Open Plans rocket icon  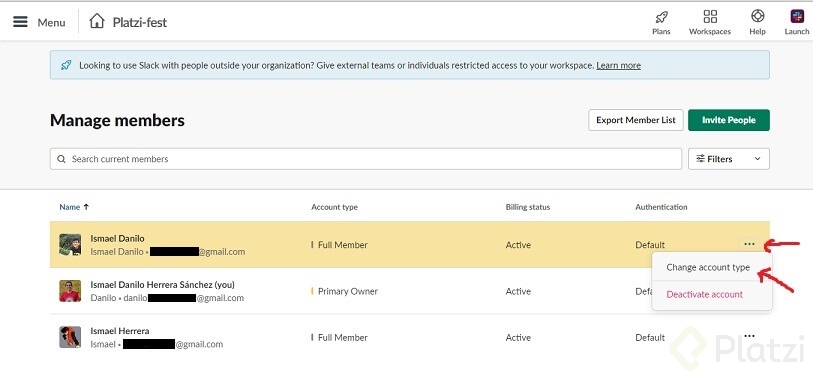(x=661, y=17)
